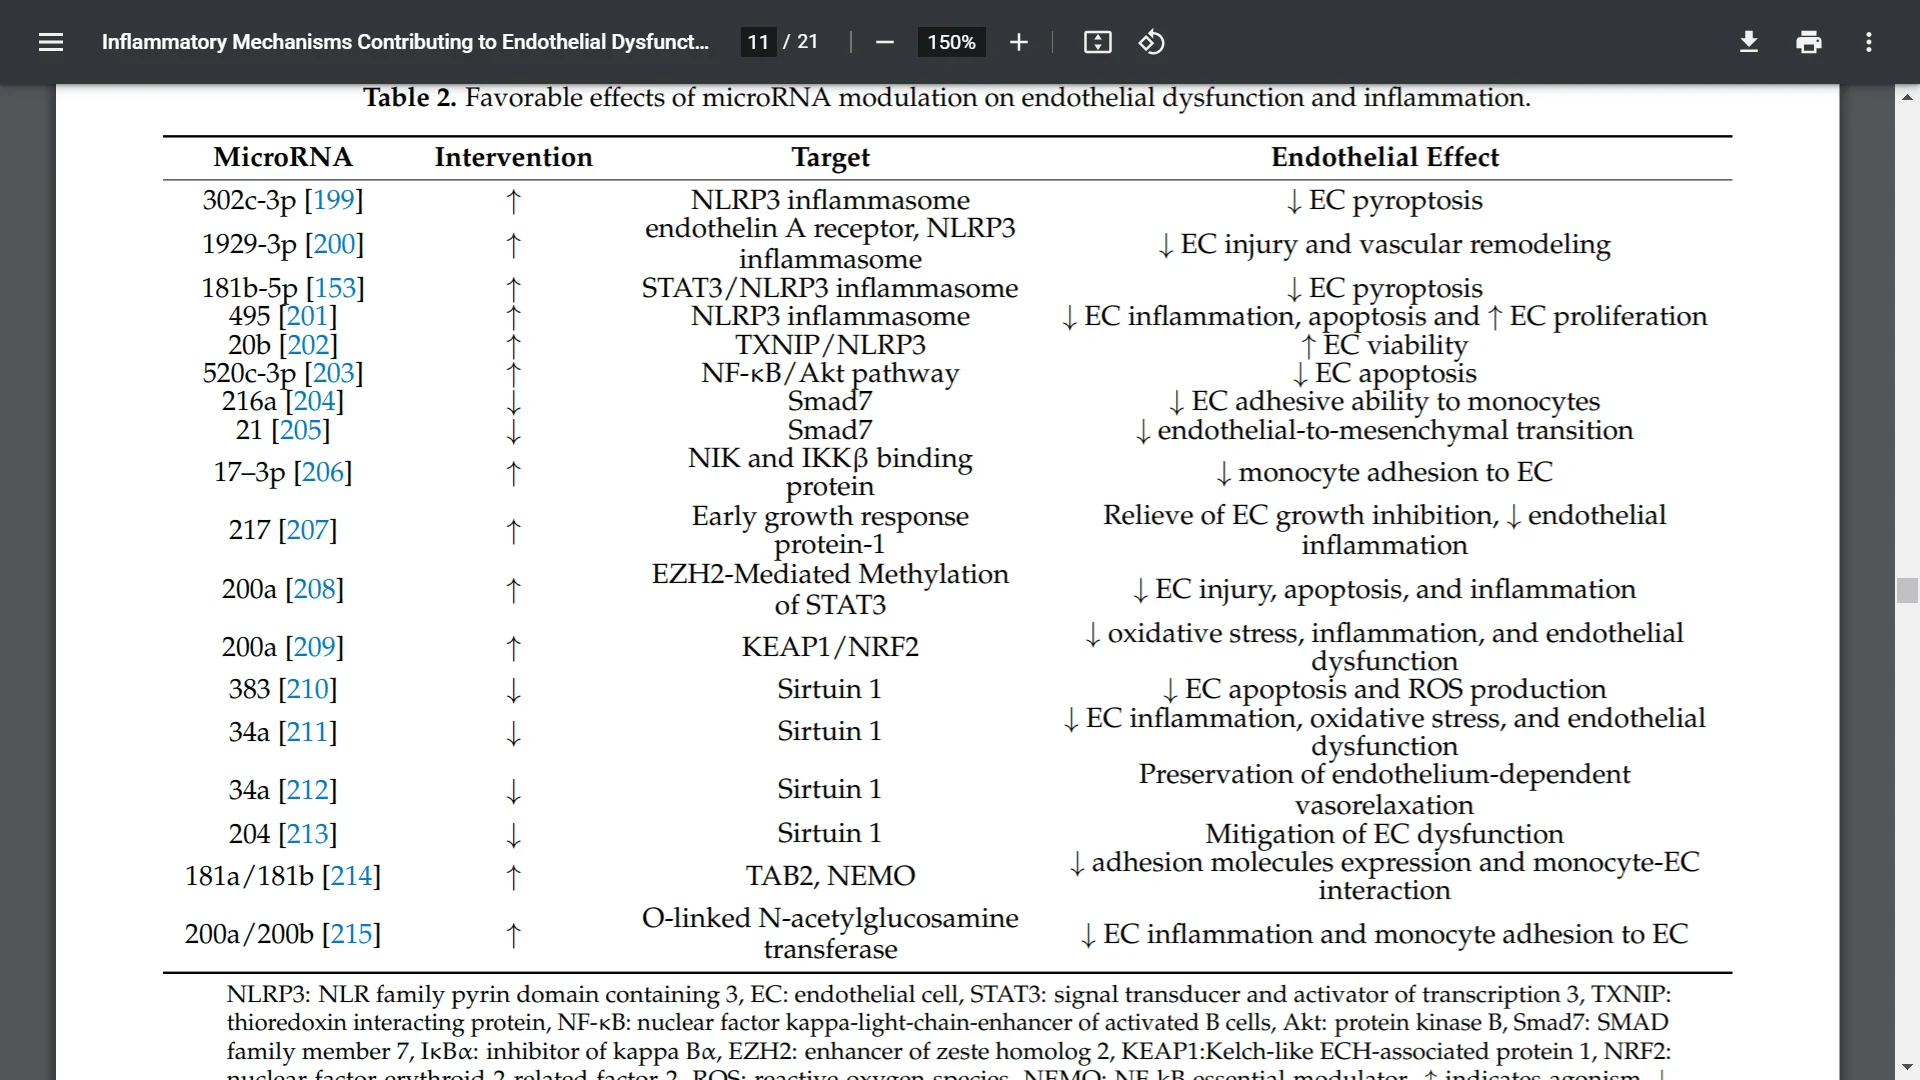Viewport: 1920px width, 1080px height.
Task: Click the EC apoptosis and ROS production cell
Action: pyautogui.click(x=1384, y=689)
